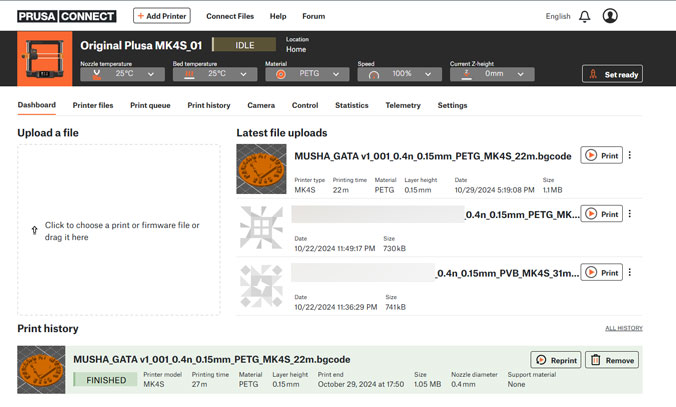This screenshot has height=407, width=676.
Task: Switch to the Print queue tab
Action: (150, 105)
